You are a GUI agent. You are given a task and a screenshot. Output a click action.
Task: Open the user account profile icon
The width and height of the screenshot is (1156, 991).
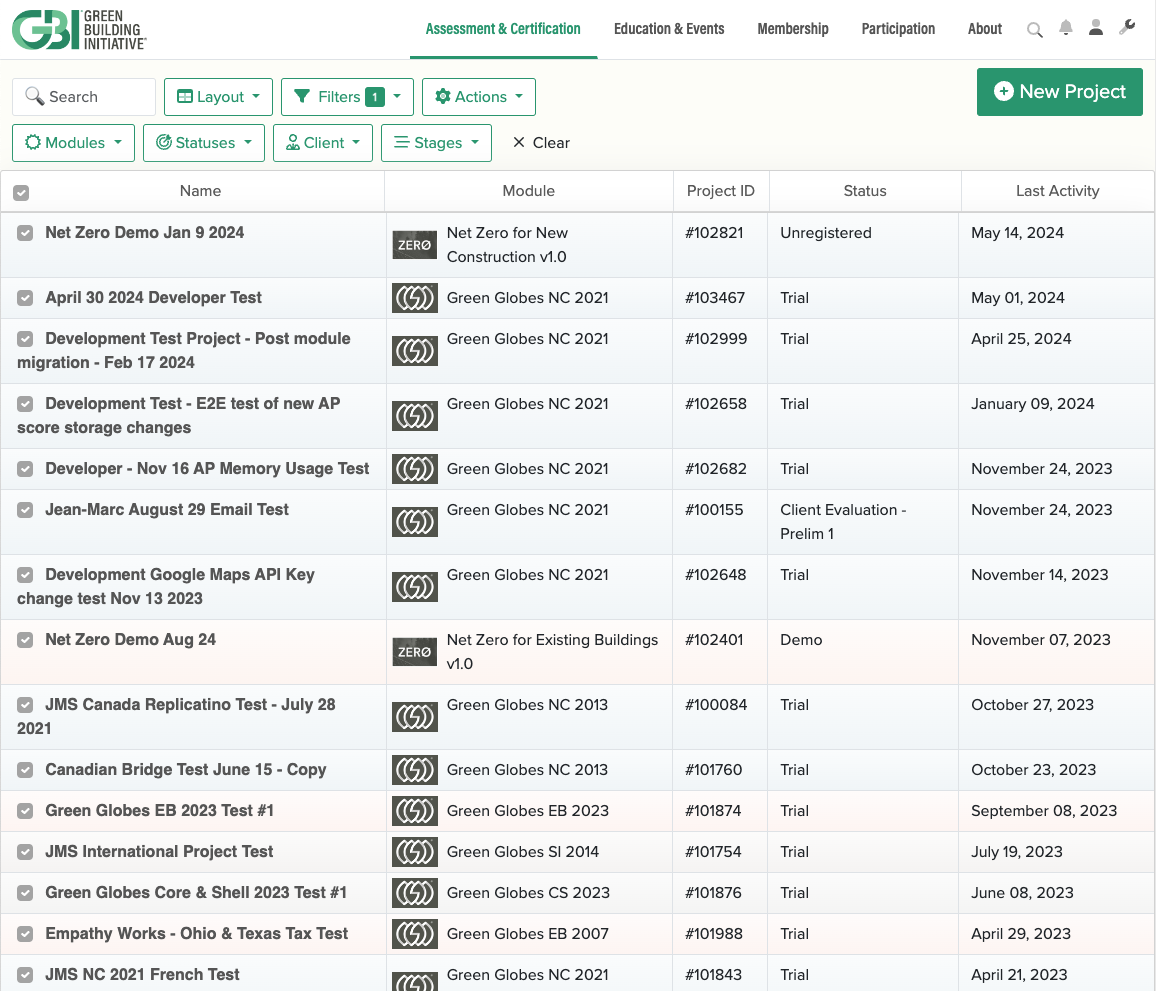click(1096, 28)
